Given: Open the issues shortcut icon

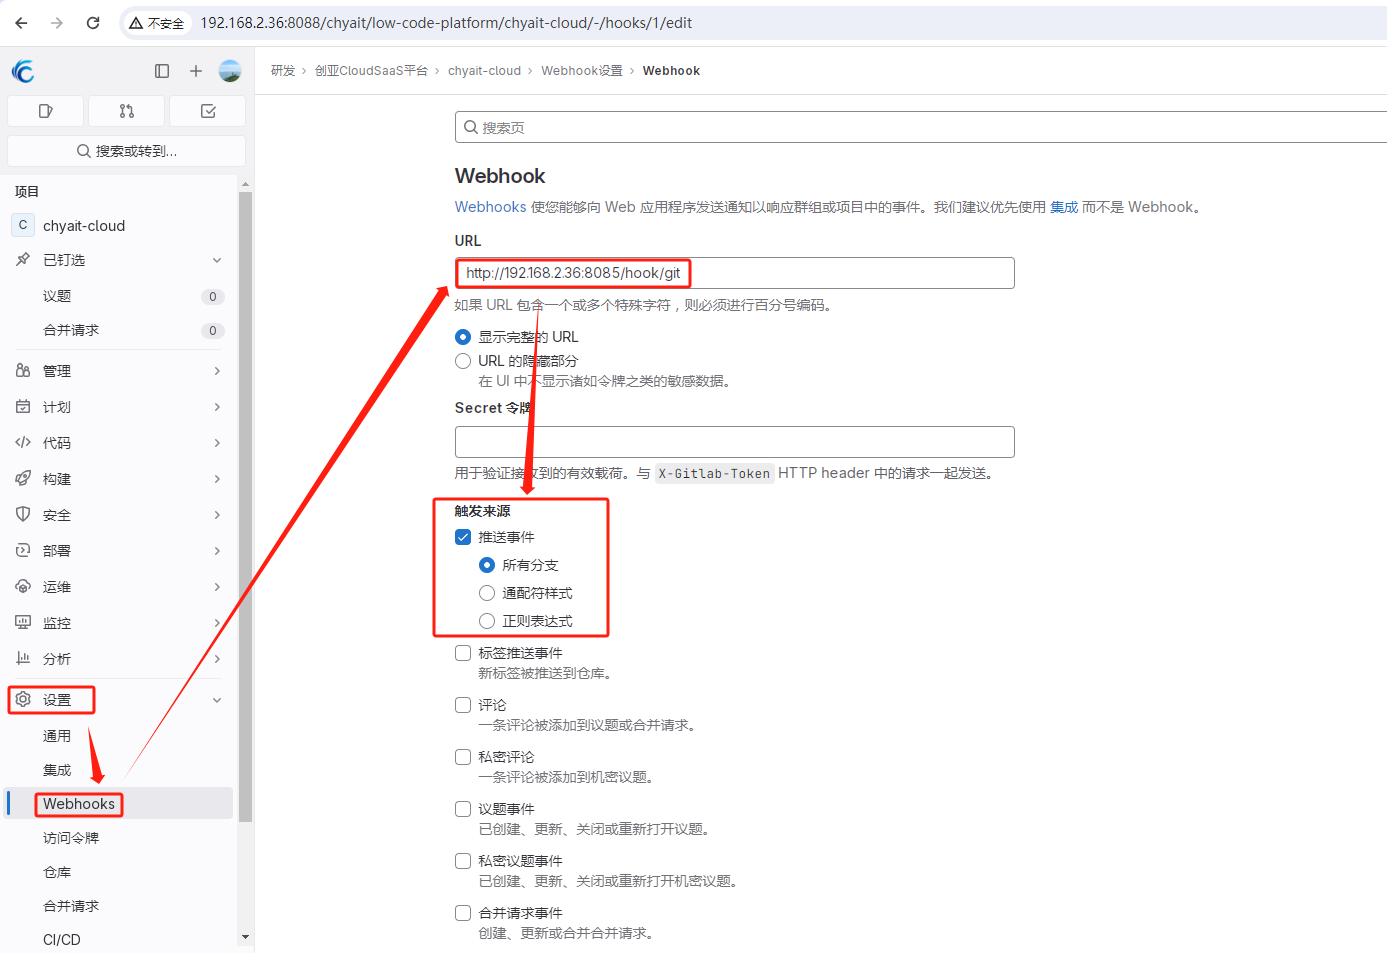Looking at the screenshot, I should [x=45, y=111].
